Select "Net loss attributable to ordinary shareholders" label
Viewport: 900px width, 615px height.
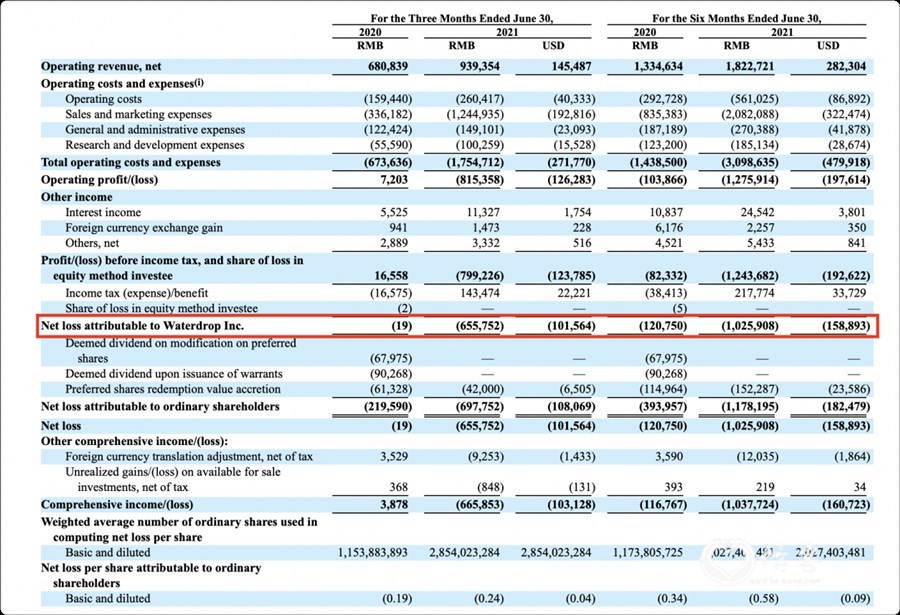point(160,407)
